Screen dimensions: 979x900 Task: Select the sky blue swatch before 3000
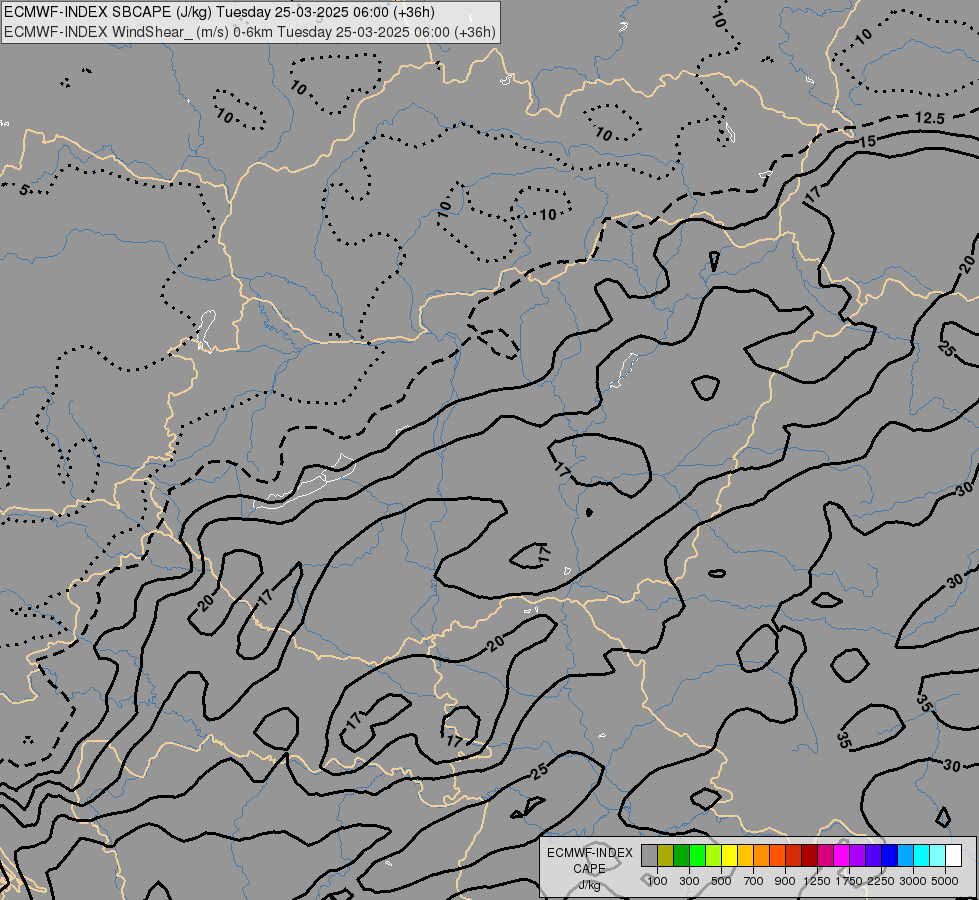(x=905, y=856)
